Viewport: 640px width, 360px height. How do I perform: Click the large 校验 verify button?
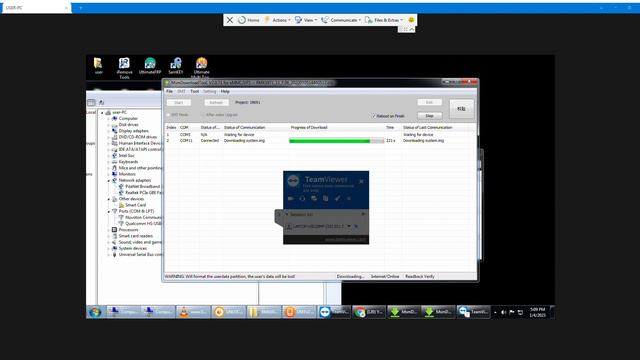tap(461, 109)
